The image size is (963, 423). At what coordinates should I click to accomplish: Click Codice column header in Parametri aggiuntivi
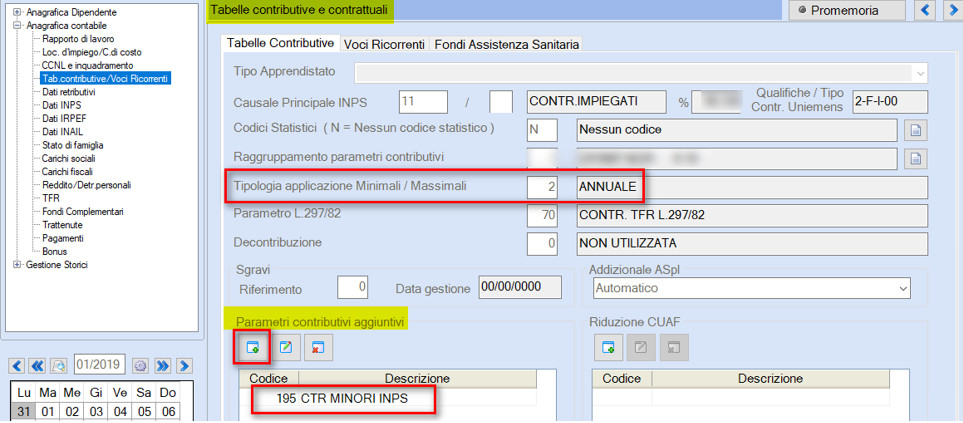[x=268, y=379]
